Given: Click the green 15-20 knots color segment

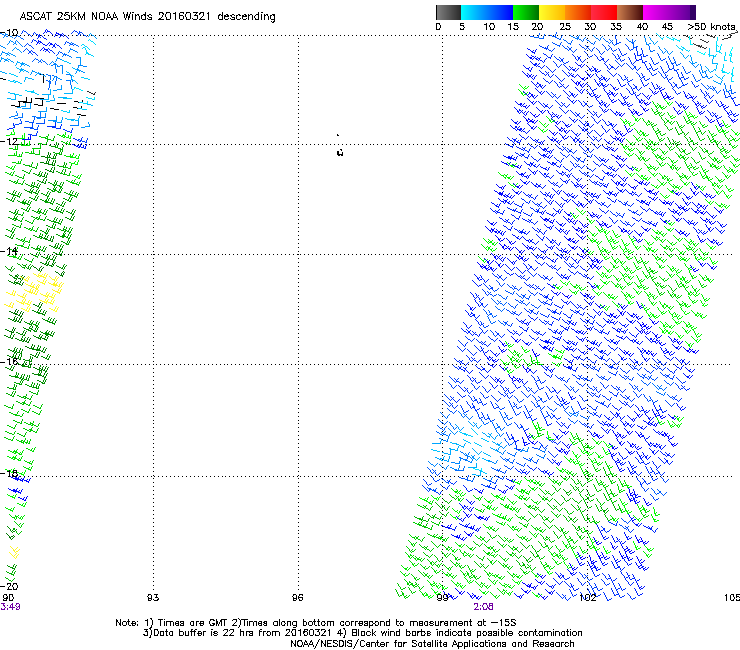Looking at the screenshot, I should click(526, 12).
